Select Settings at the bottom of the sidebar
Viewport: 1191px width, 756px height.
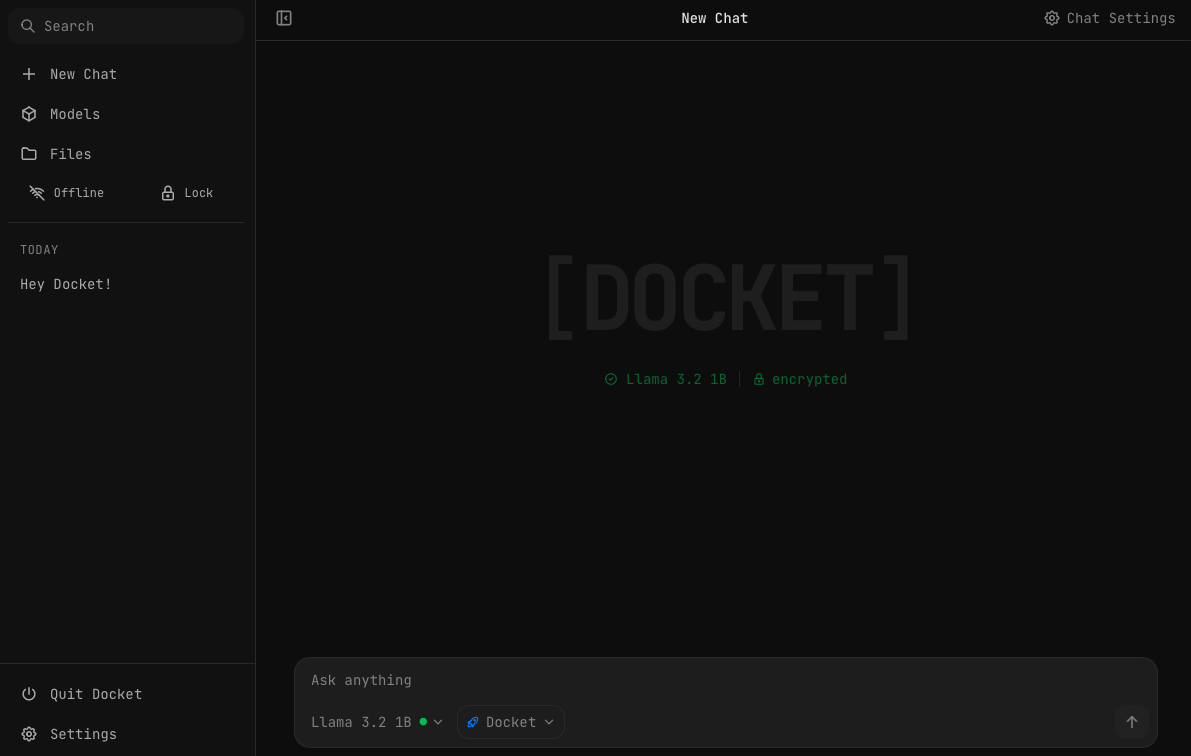[83, 734]
